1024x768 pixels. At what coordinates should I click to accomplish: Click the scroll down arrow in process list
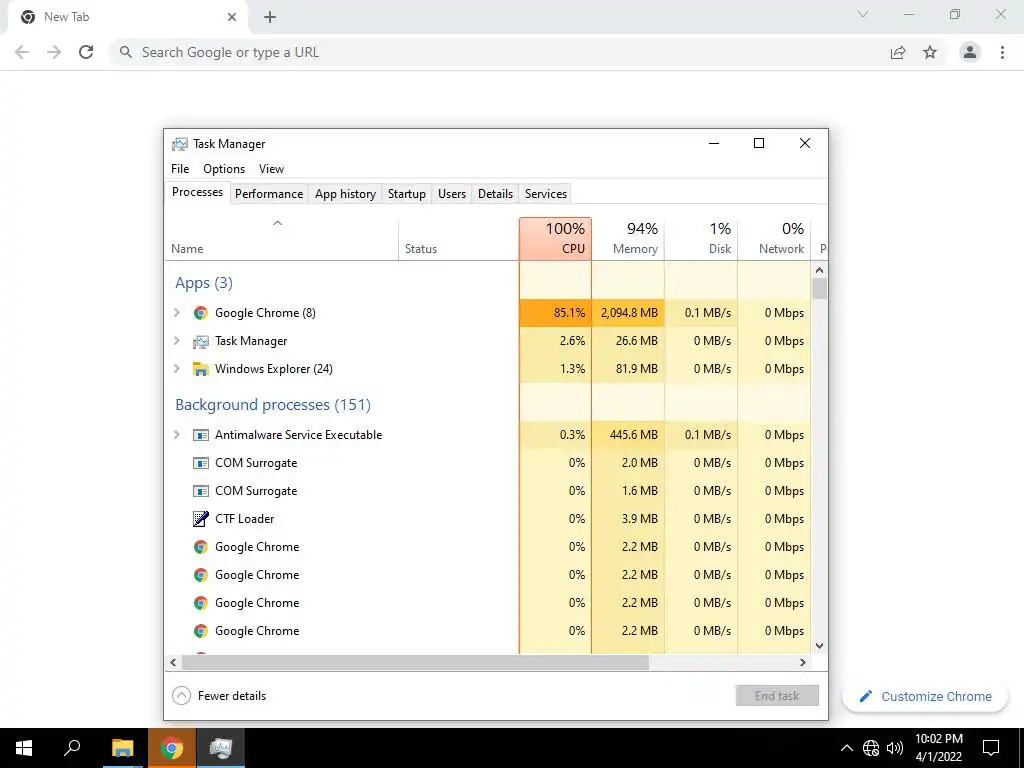[x=820, y=646]
